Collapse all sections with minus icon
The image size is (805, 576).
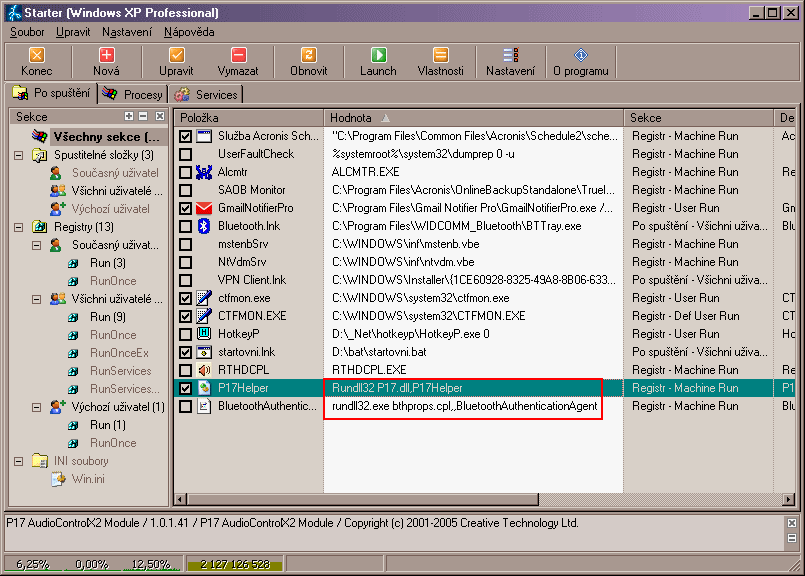pyautogui.click(x=143, y=117)
